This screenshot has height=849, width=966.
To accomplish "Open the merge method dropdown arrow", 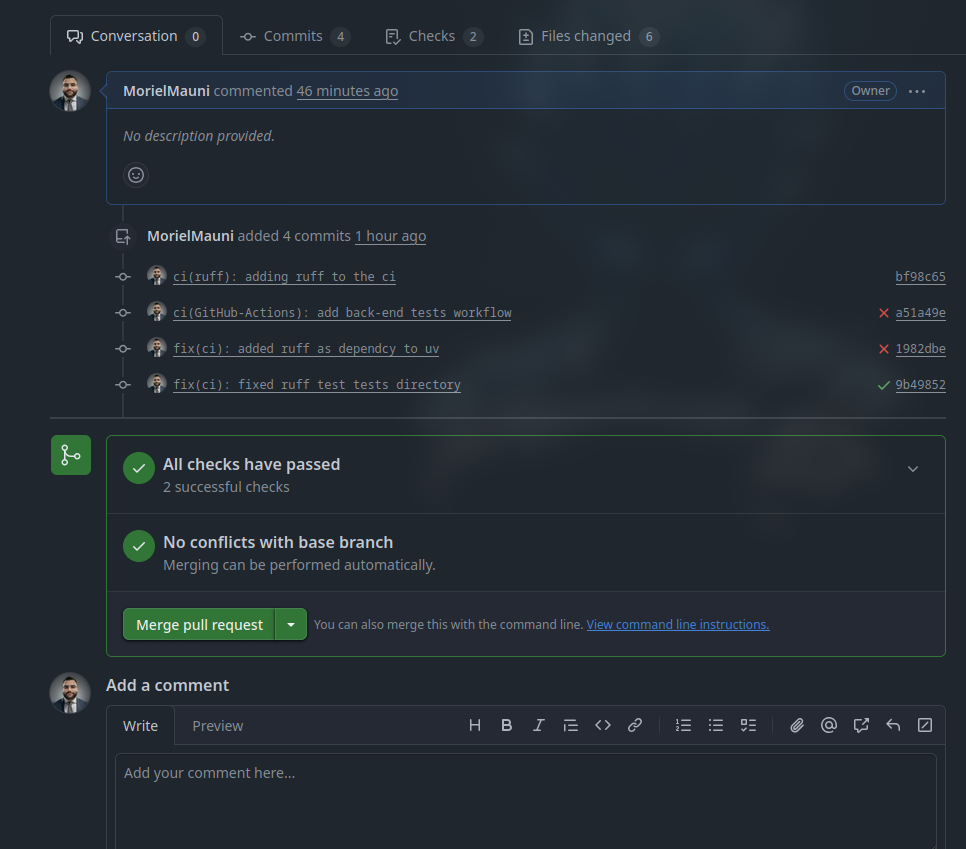I will 291,625.
